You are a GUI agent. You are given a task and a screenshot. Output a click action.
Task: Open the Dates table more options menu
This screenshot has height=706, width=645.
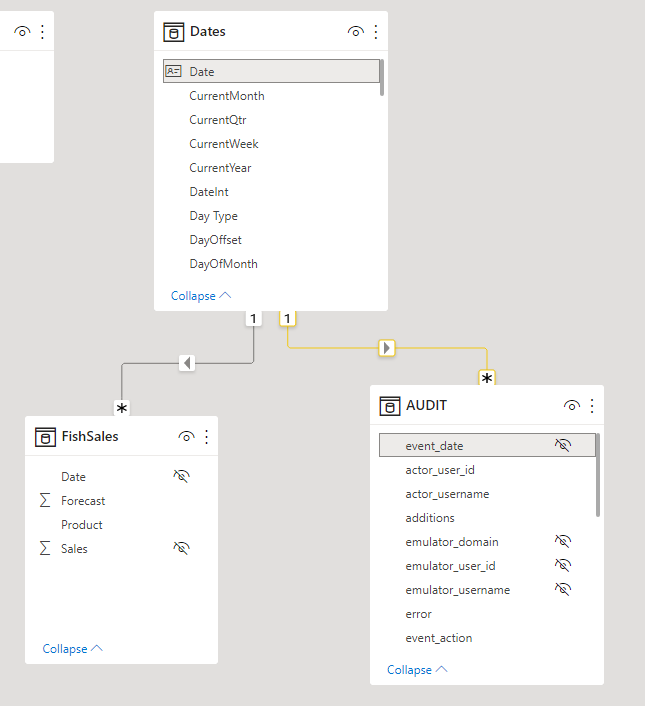click(376, 32)
